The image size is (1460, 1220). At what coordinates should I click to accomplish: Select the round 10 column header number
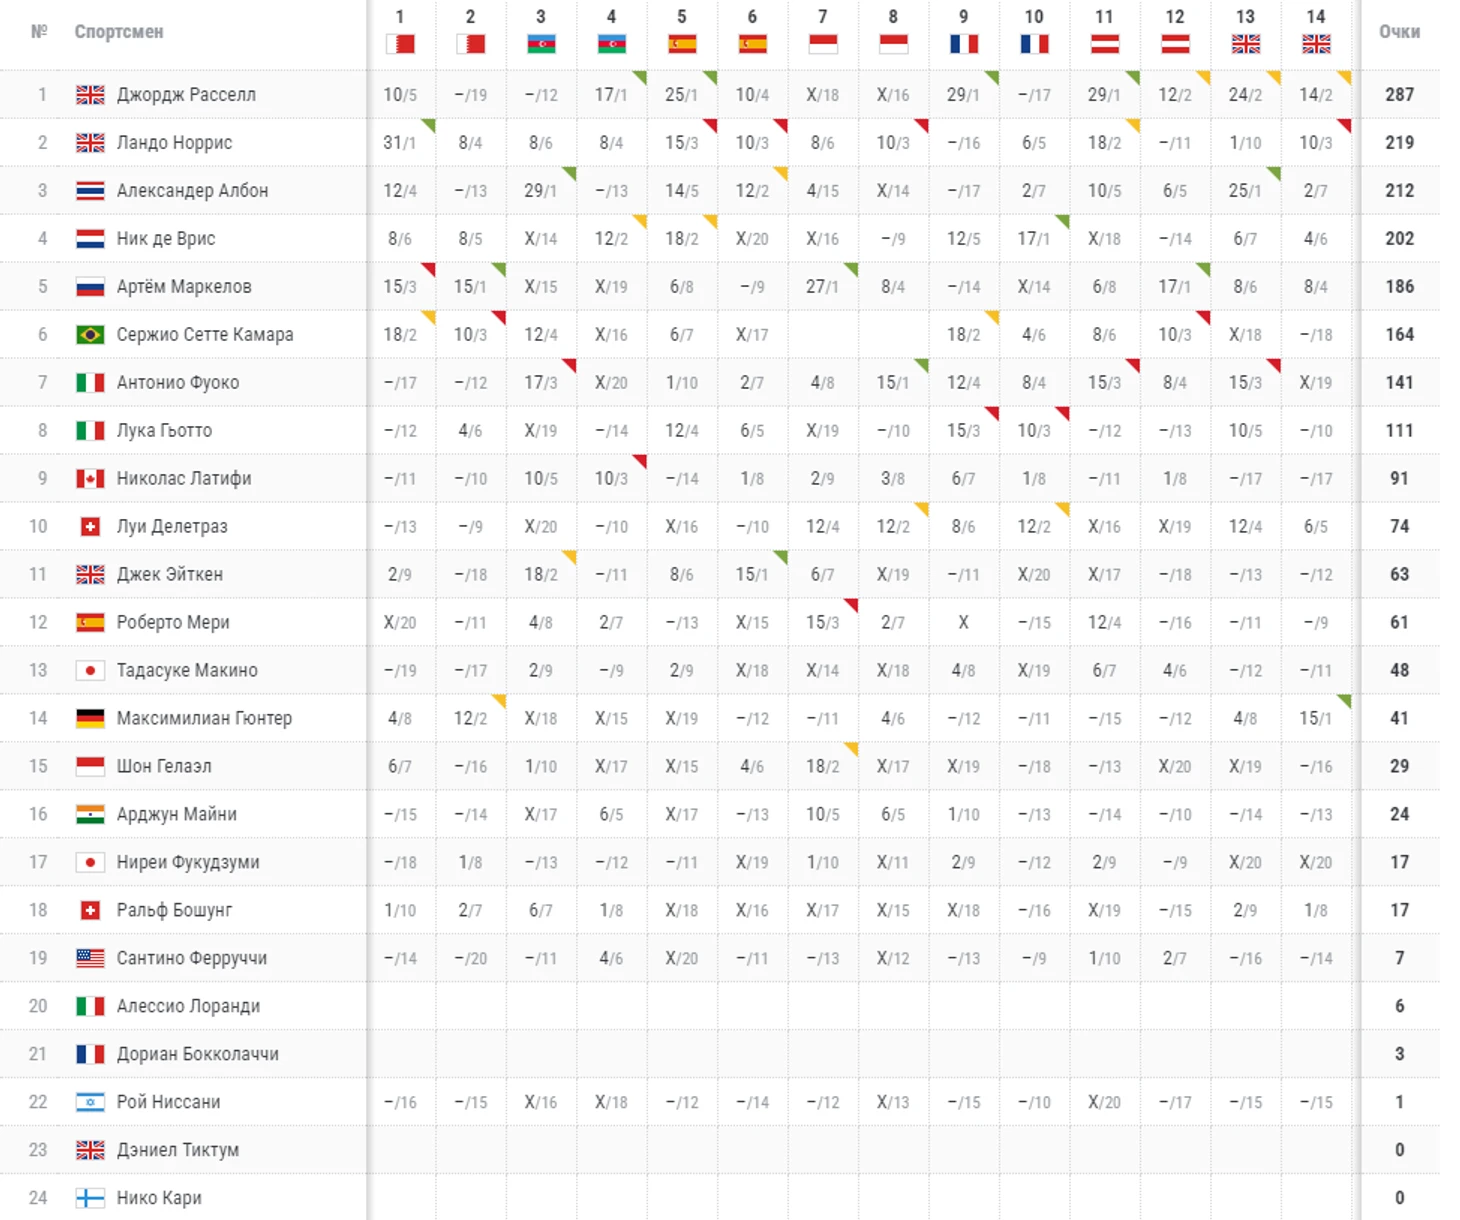(x=1034, y=17)
